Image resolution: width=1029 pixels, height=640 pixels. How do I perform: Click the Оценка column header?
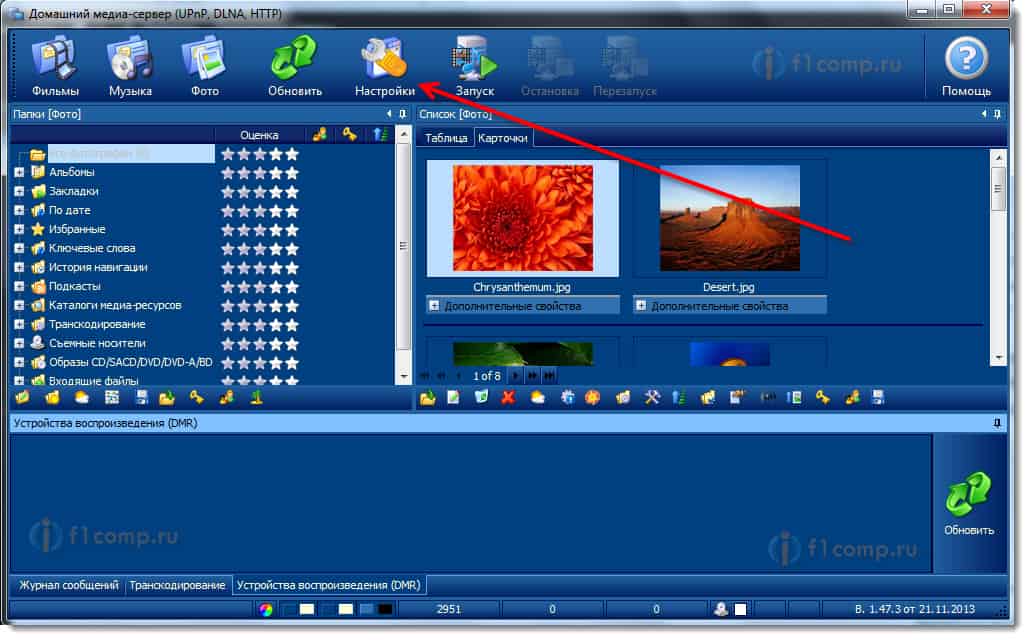tap(259, 135)
